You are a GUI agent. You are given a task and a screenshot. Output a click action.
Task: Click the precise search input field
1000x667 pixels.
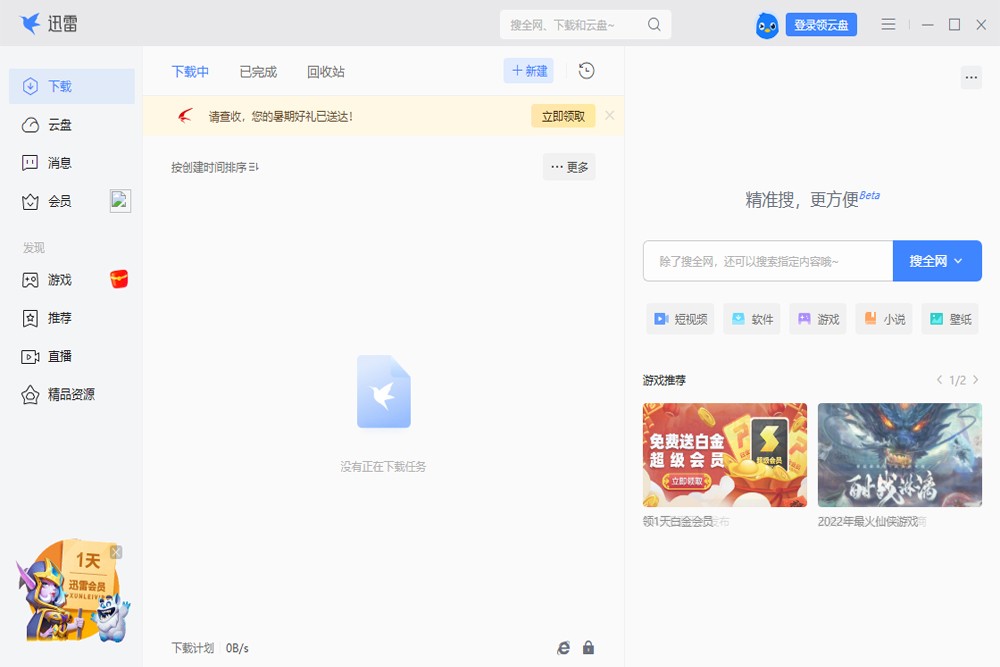coord(768,261)
